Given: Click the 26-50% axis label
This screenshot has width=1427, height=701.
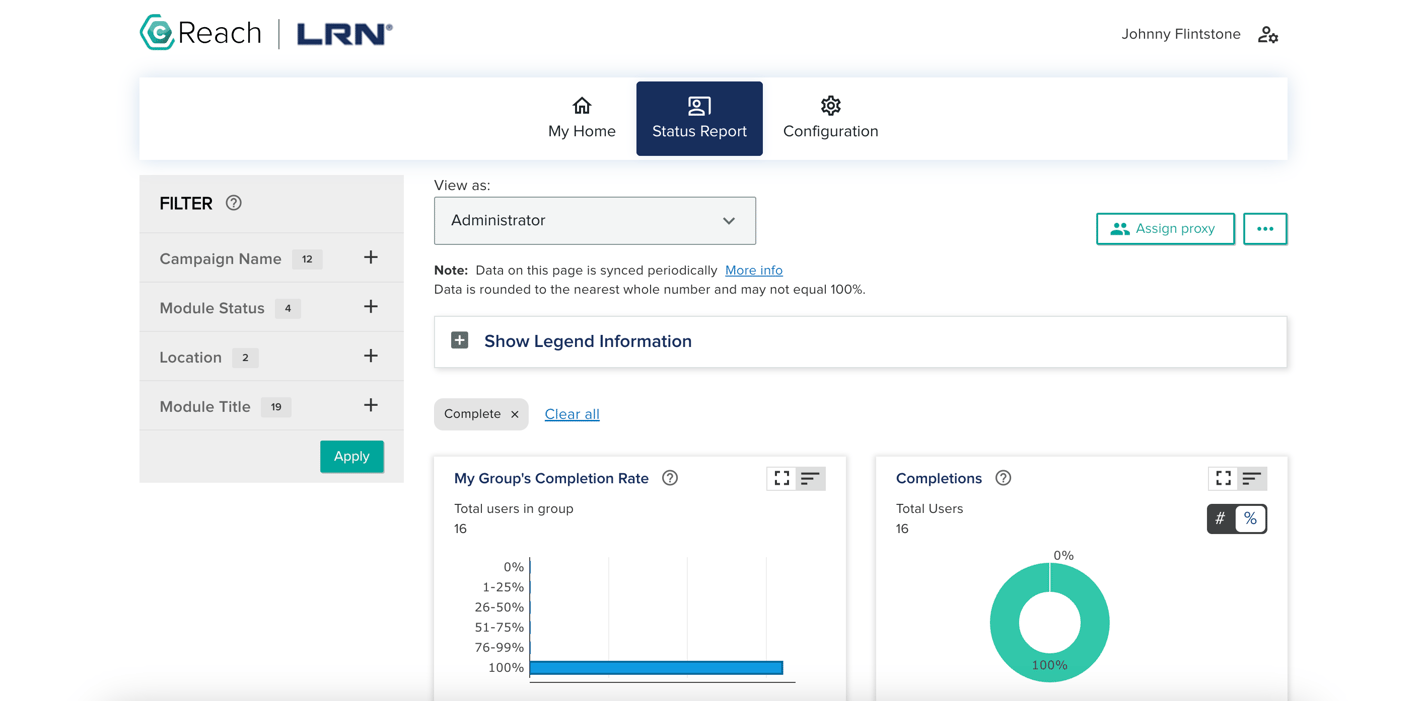Looking at the screenshot, I should click(x=499, y=607).
